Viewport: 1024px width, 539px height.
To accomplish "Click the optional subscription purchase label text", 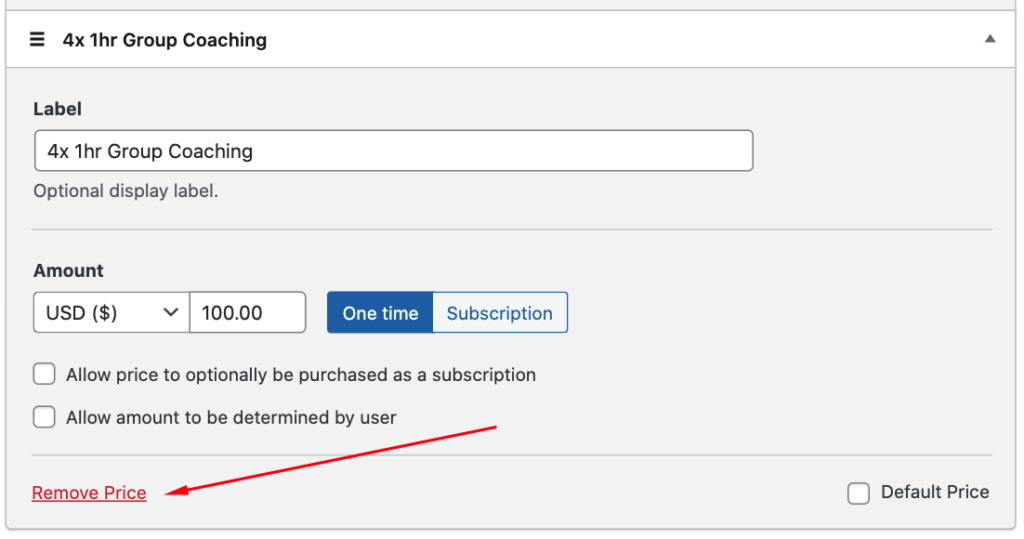I will point(300,375).
